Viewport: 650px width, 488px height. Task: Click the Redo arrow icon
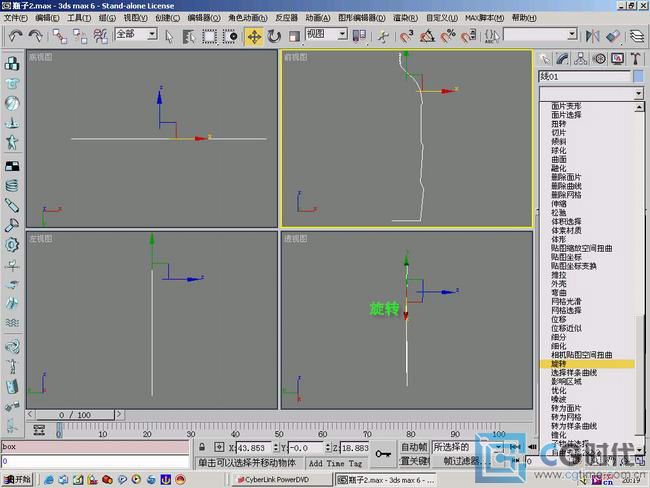point(36,36)
